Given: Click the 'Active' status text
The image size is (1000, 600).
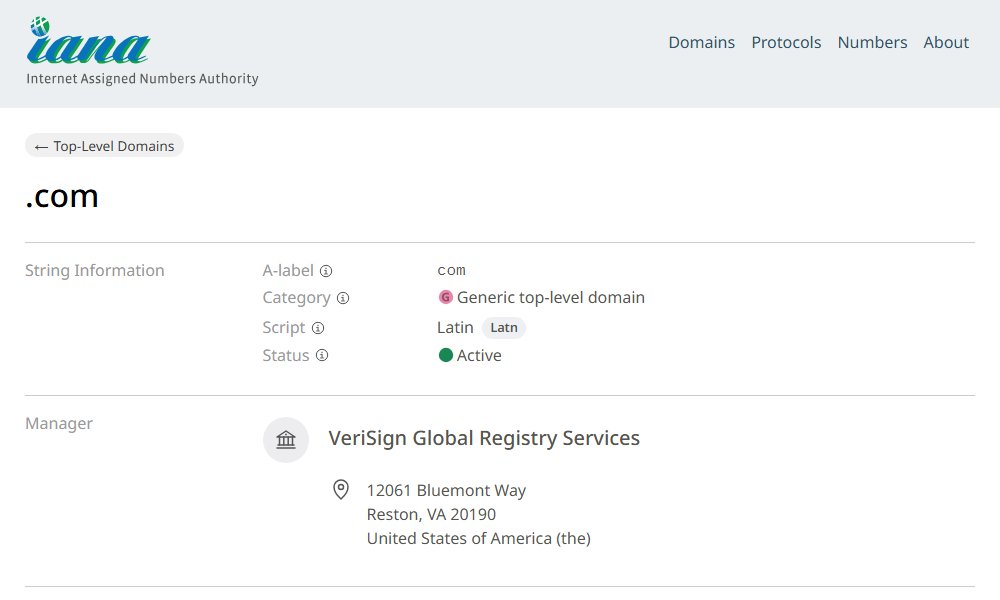Looking at the screenshot, I should (479, 355).
